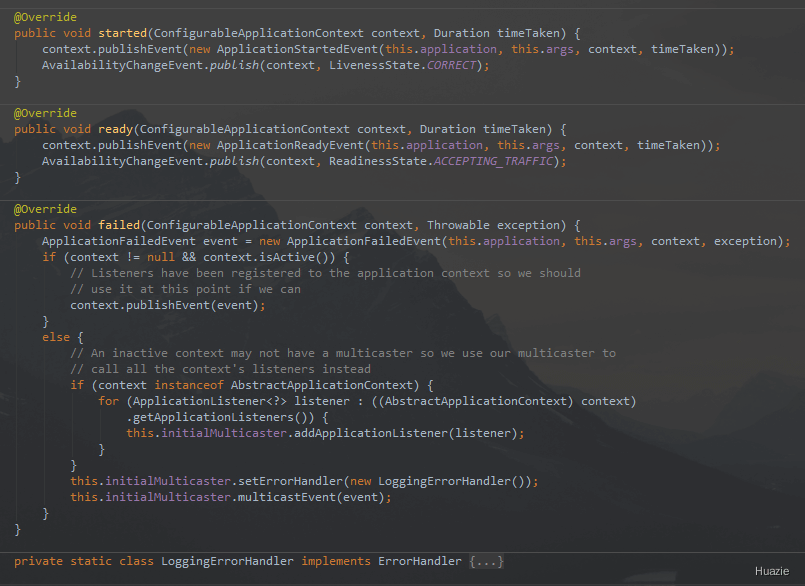Viewport: 805px width, 586px height.
Task: Click the ACCEPTING_TRAFFIC constant
Action: click(x=493, y=161)
